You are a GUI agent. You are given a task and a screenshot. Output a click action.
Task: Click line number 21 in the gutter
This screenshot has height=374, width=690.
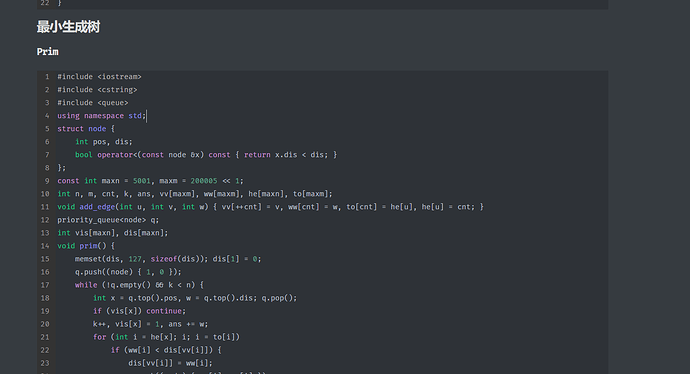(x=45, y=337)
